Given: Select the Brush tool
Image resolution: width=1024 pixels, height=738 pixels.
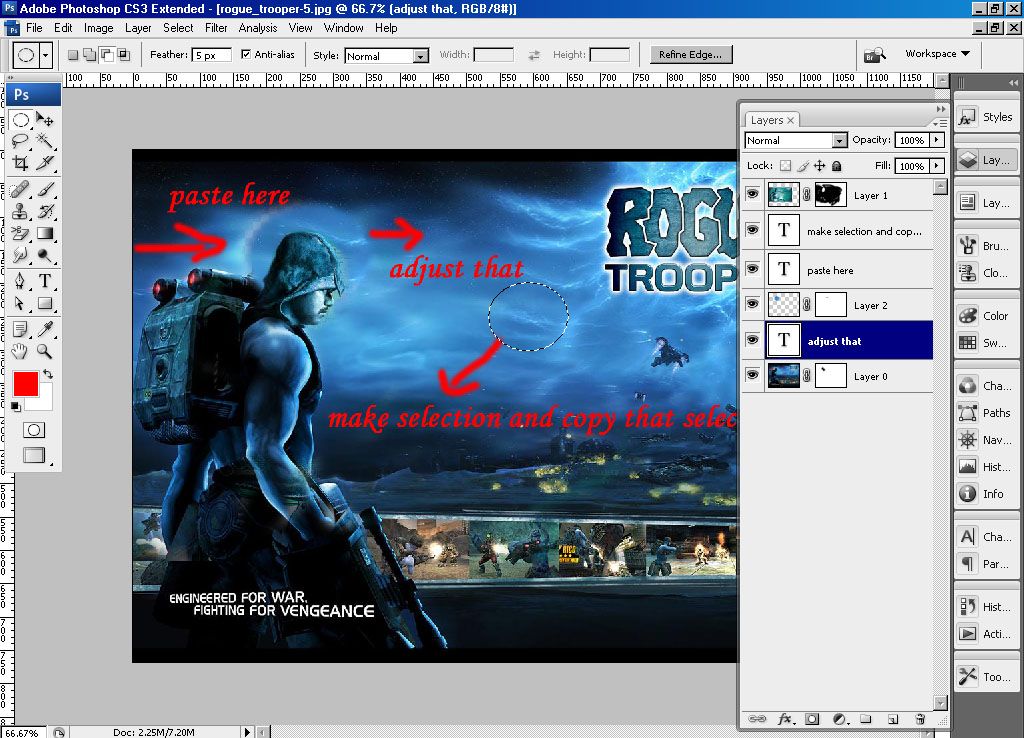Looking at the screenshot, I should [x=44, y=189].
